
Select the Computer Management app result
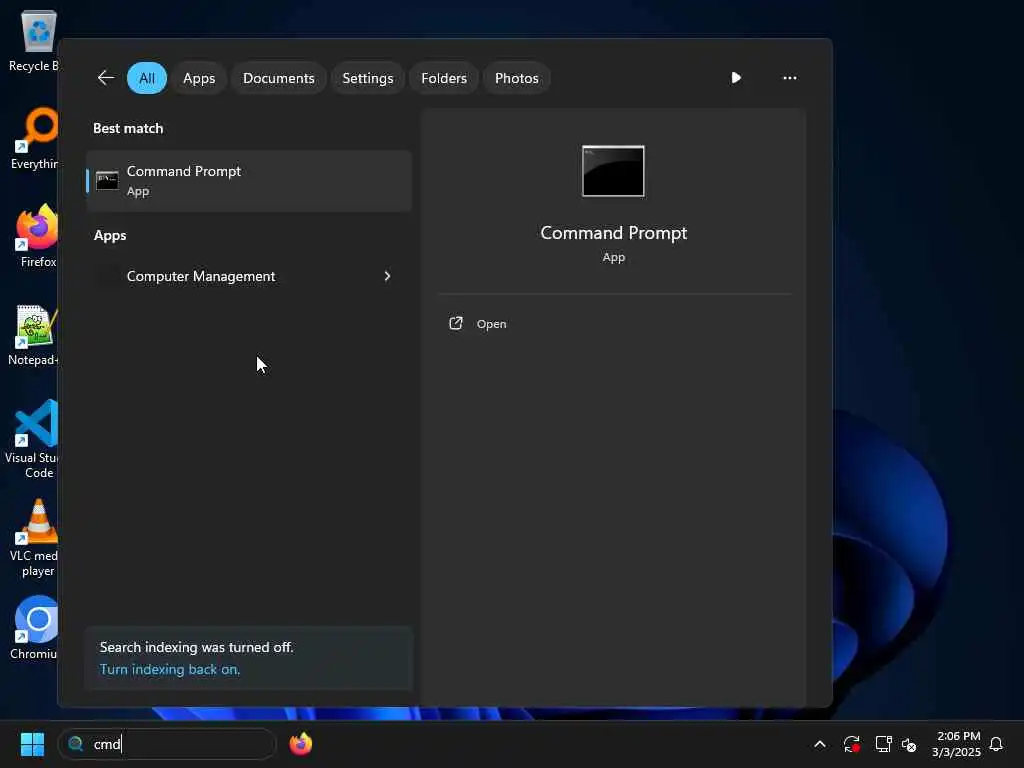(249, 276)
